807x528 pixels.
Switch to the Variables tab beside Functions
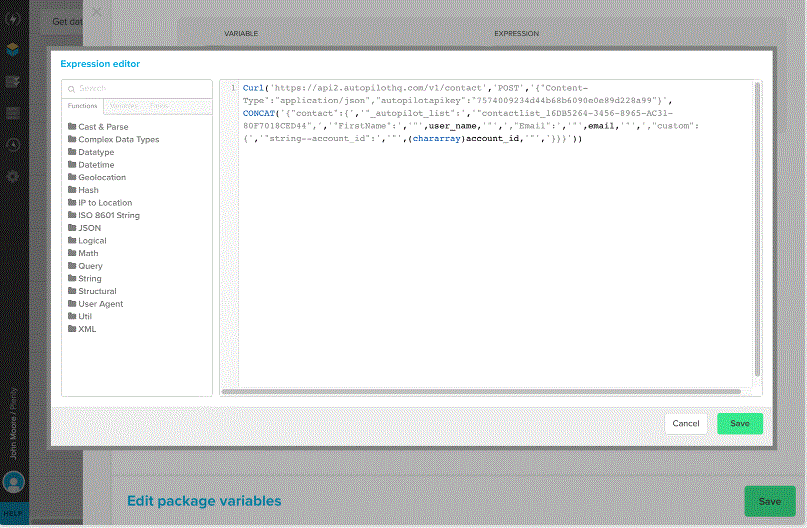tap(124, 106)
